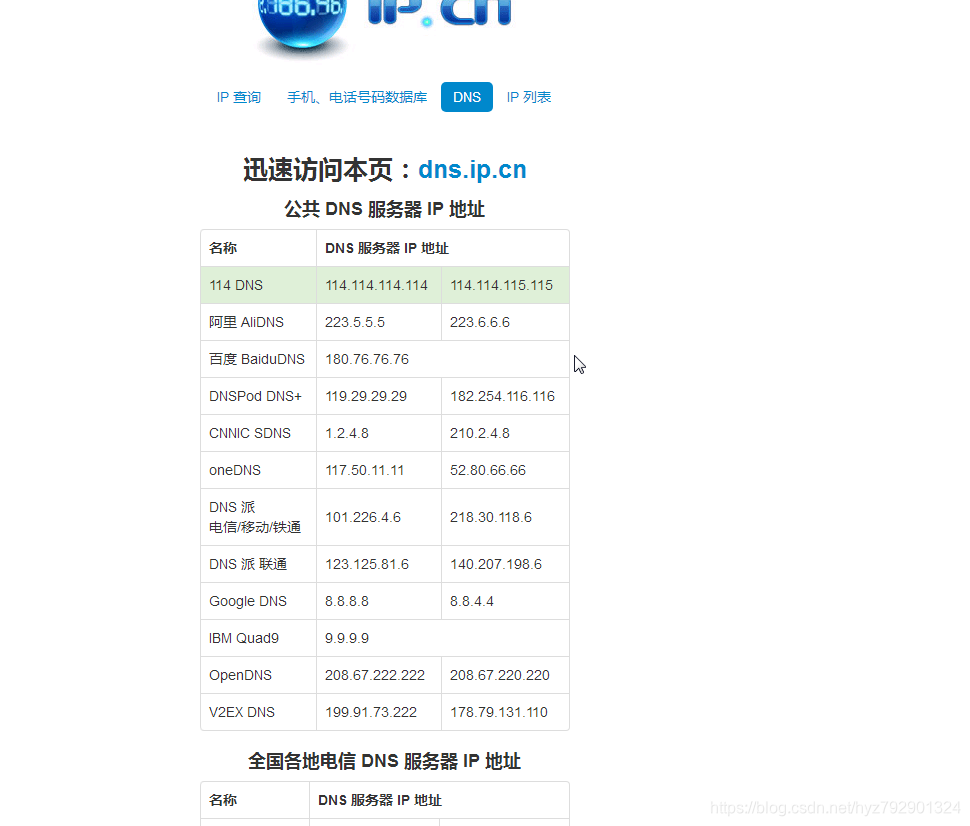
Task: Open the 手机、电话号码数据库 tab
Action: pyautogui.click(x=357, y=97)
